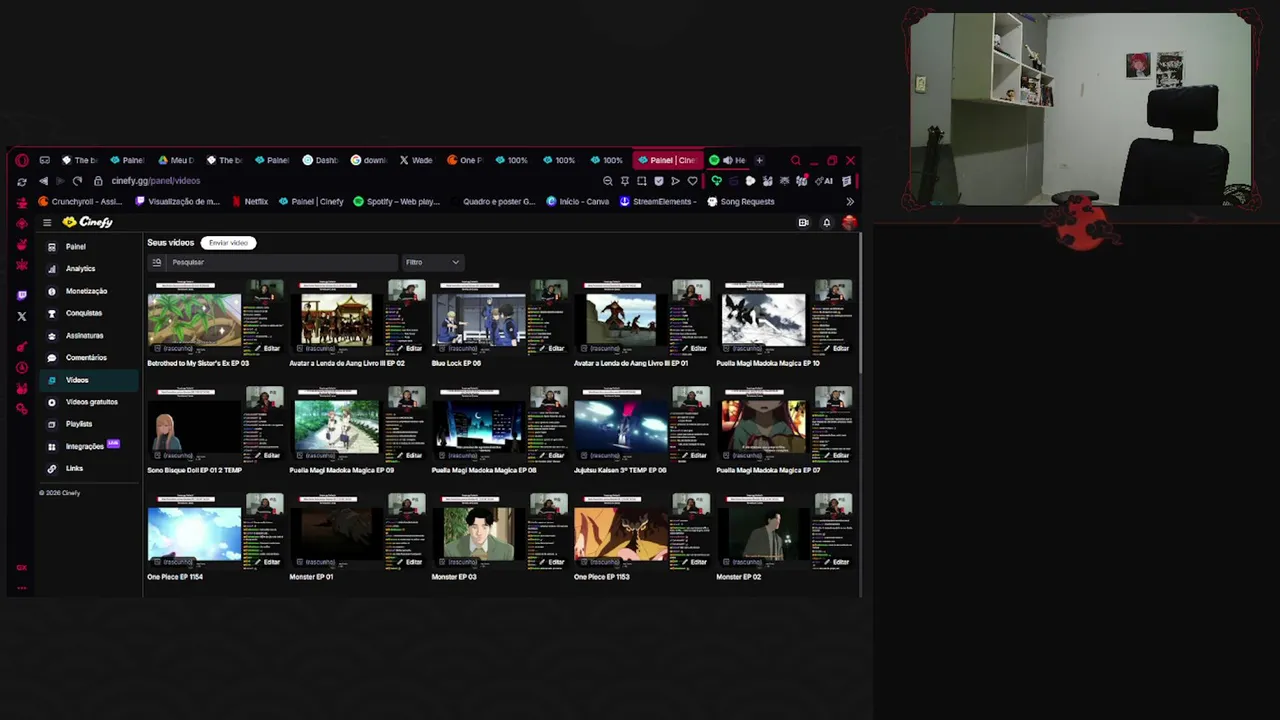Expand the bookmarks overflow chevron

[850, 201]
